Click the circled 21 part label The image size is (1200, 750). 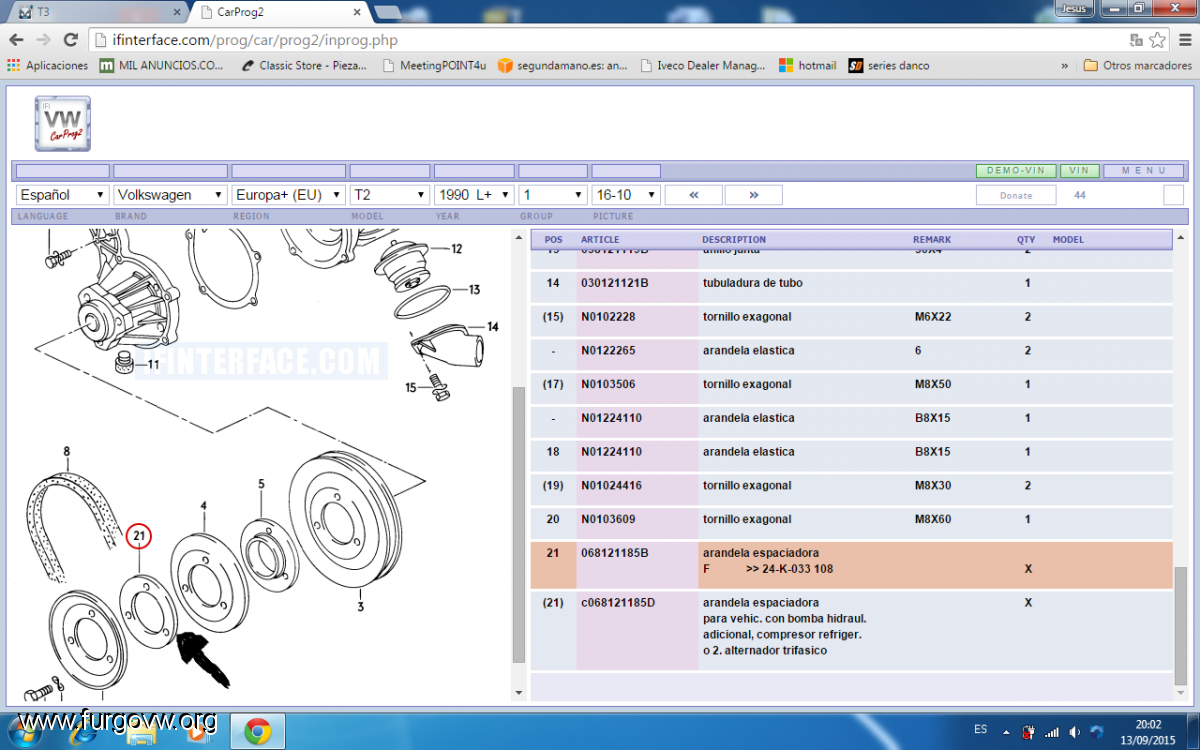[x=139, y=537]
